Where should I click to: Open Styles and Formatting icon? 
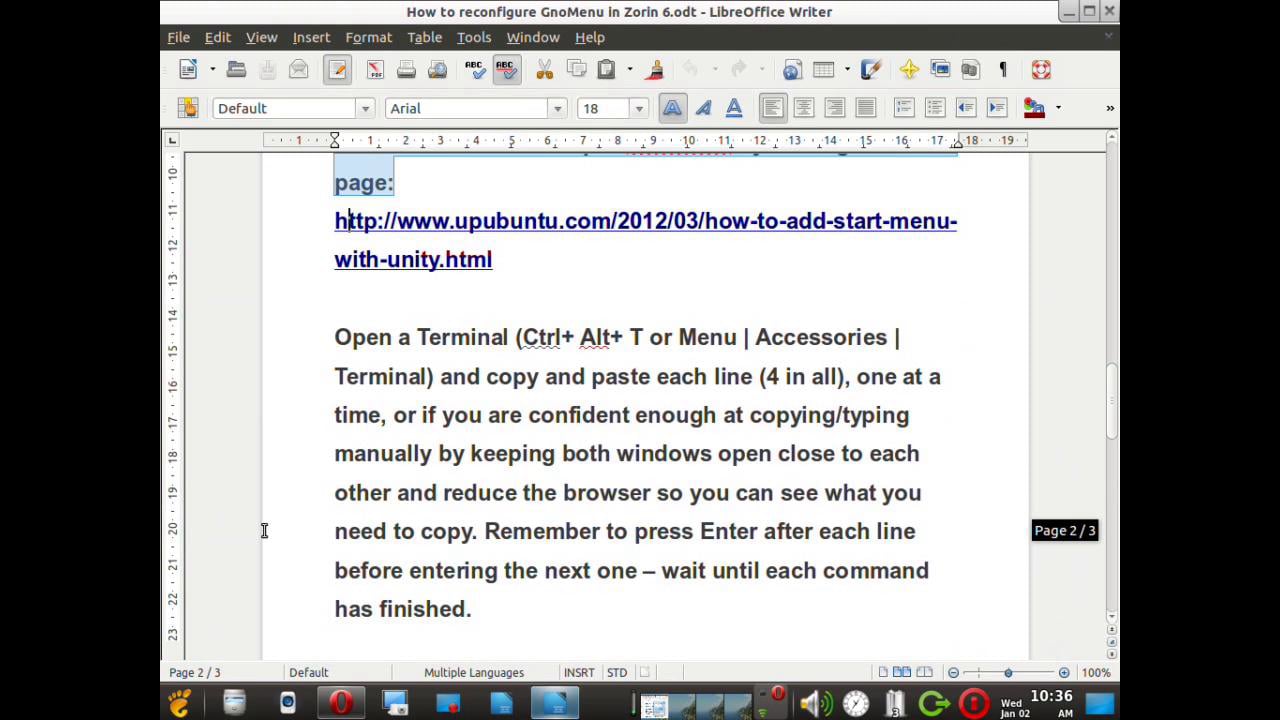click(188, 108)
